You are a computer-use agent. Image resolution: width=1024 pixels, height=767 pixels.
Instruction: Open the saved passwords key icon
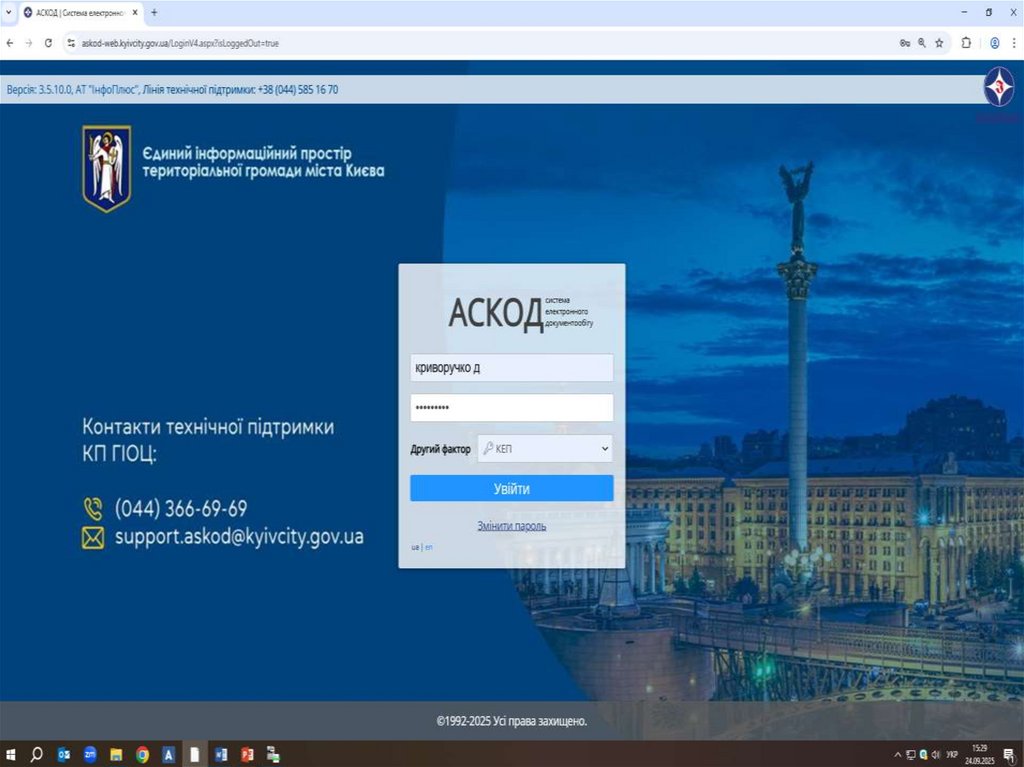tap(904, 43)
